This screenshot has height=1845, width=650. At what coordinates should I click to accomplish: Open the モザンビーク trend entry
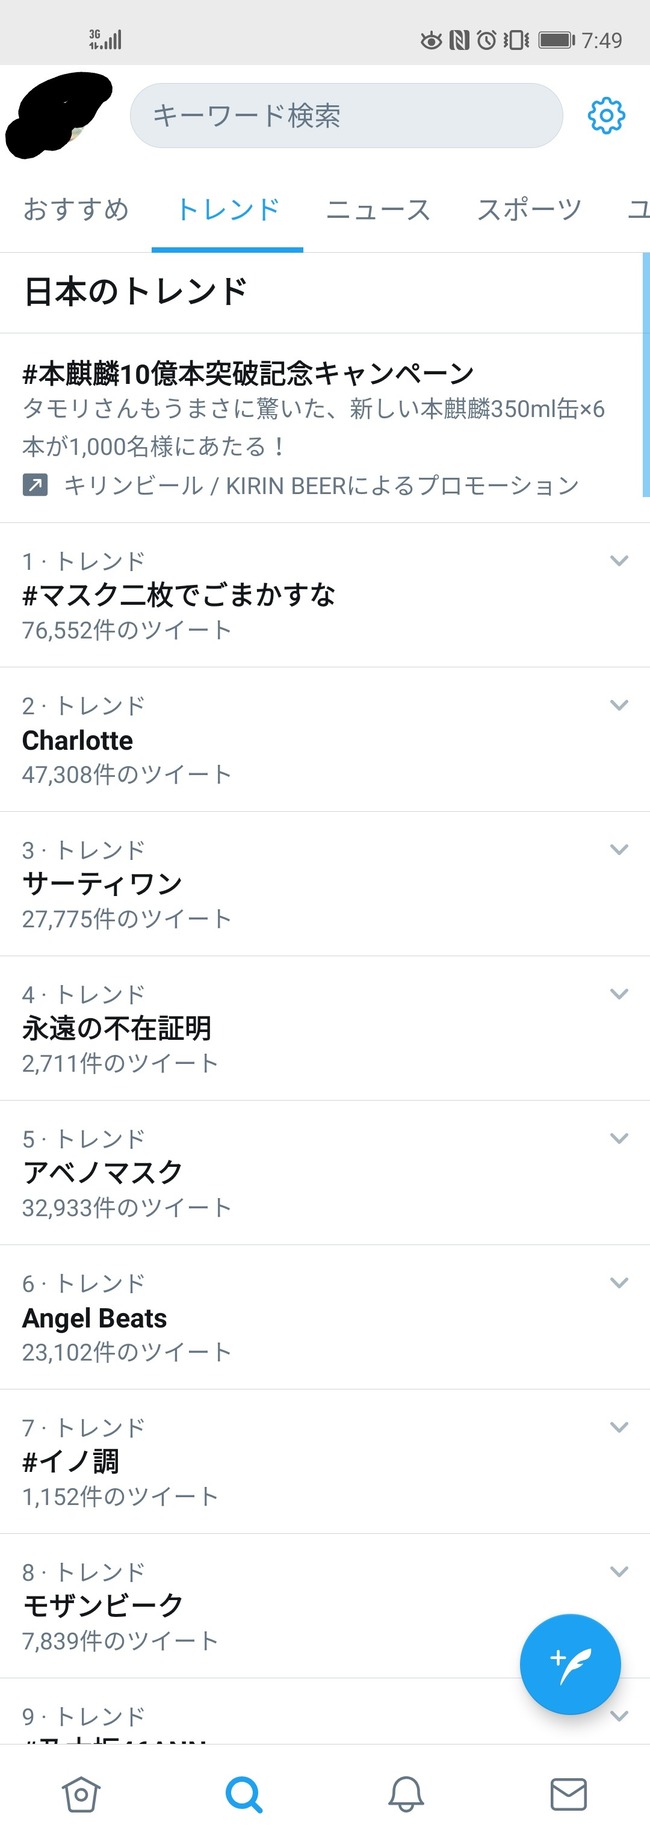coord(325,1606)
